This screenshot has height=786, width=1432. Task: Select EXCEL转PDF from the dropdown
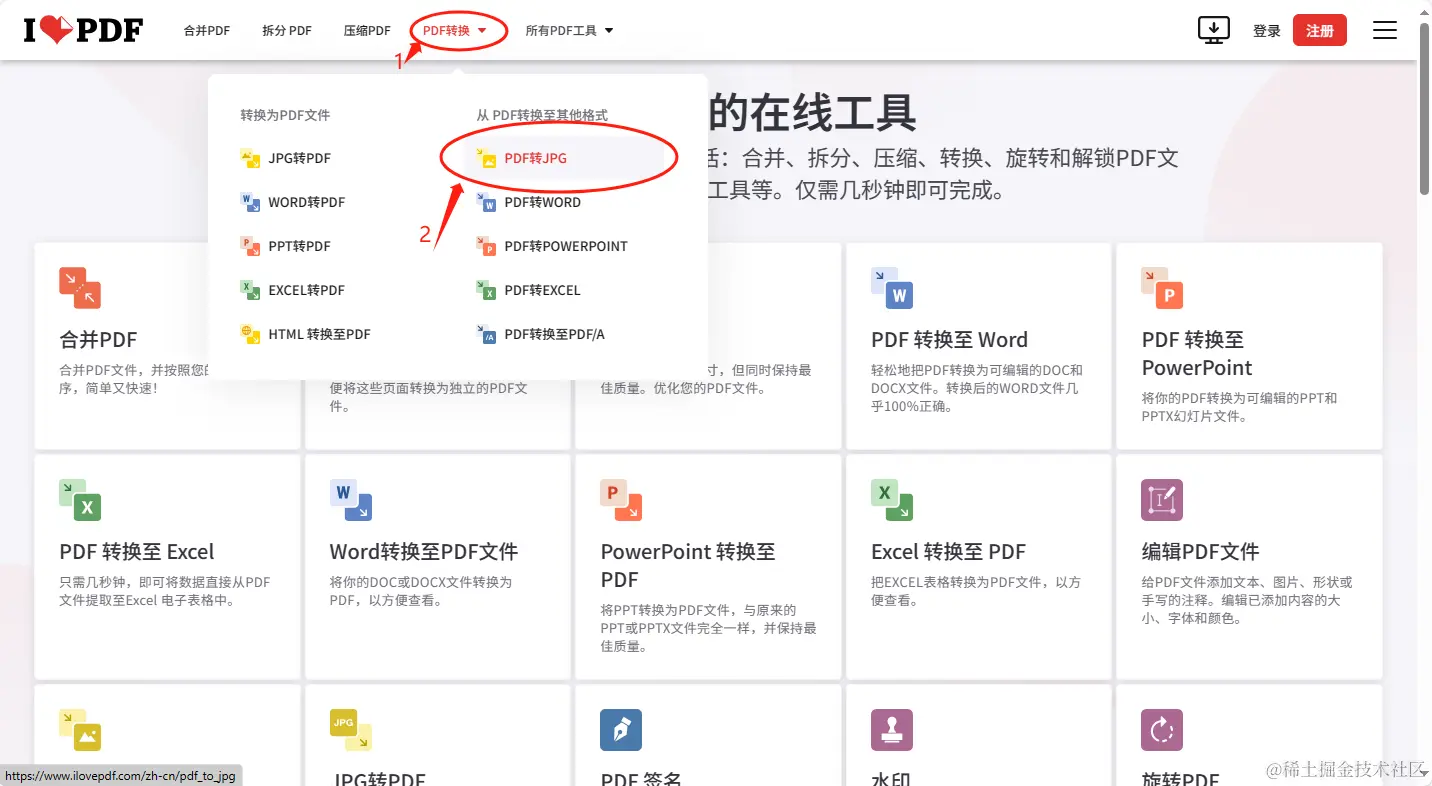tap(306, 290)
